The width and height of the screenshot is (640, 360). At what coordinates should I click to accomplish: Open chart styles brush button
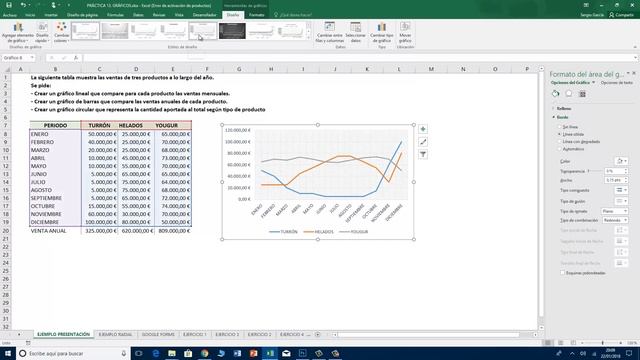(x=423, y=142)
